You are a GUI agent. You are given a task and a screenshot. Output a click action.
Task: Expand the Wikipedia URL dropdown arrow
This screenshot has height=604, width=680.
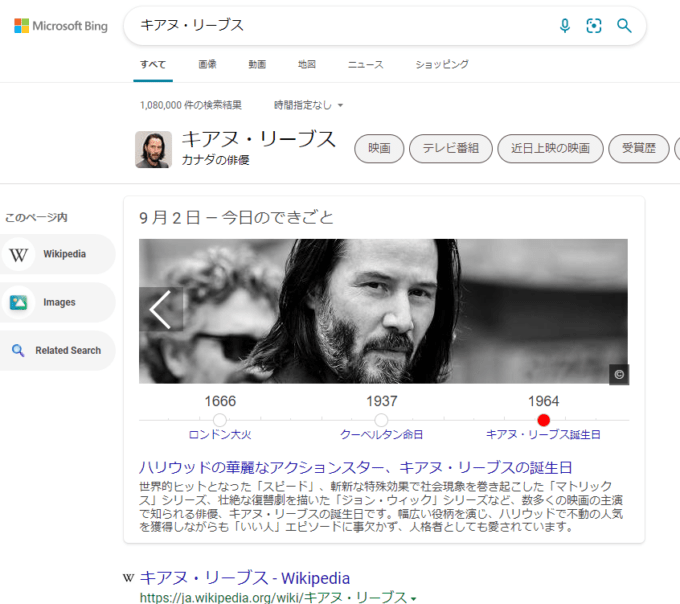click(x=414, y=598)
